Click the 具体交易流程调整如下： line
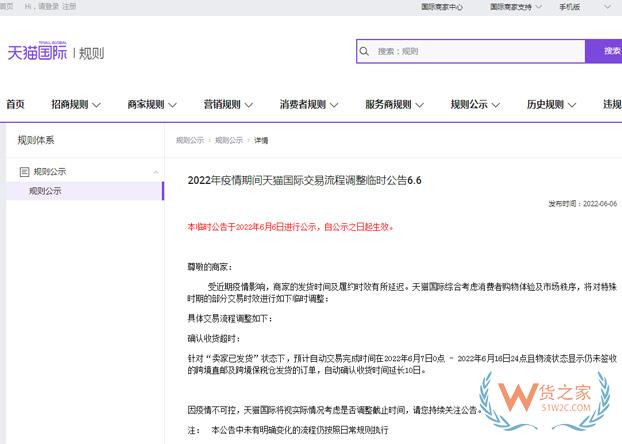This screenshot has width=622, height=444. point(230,318)
